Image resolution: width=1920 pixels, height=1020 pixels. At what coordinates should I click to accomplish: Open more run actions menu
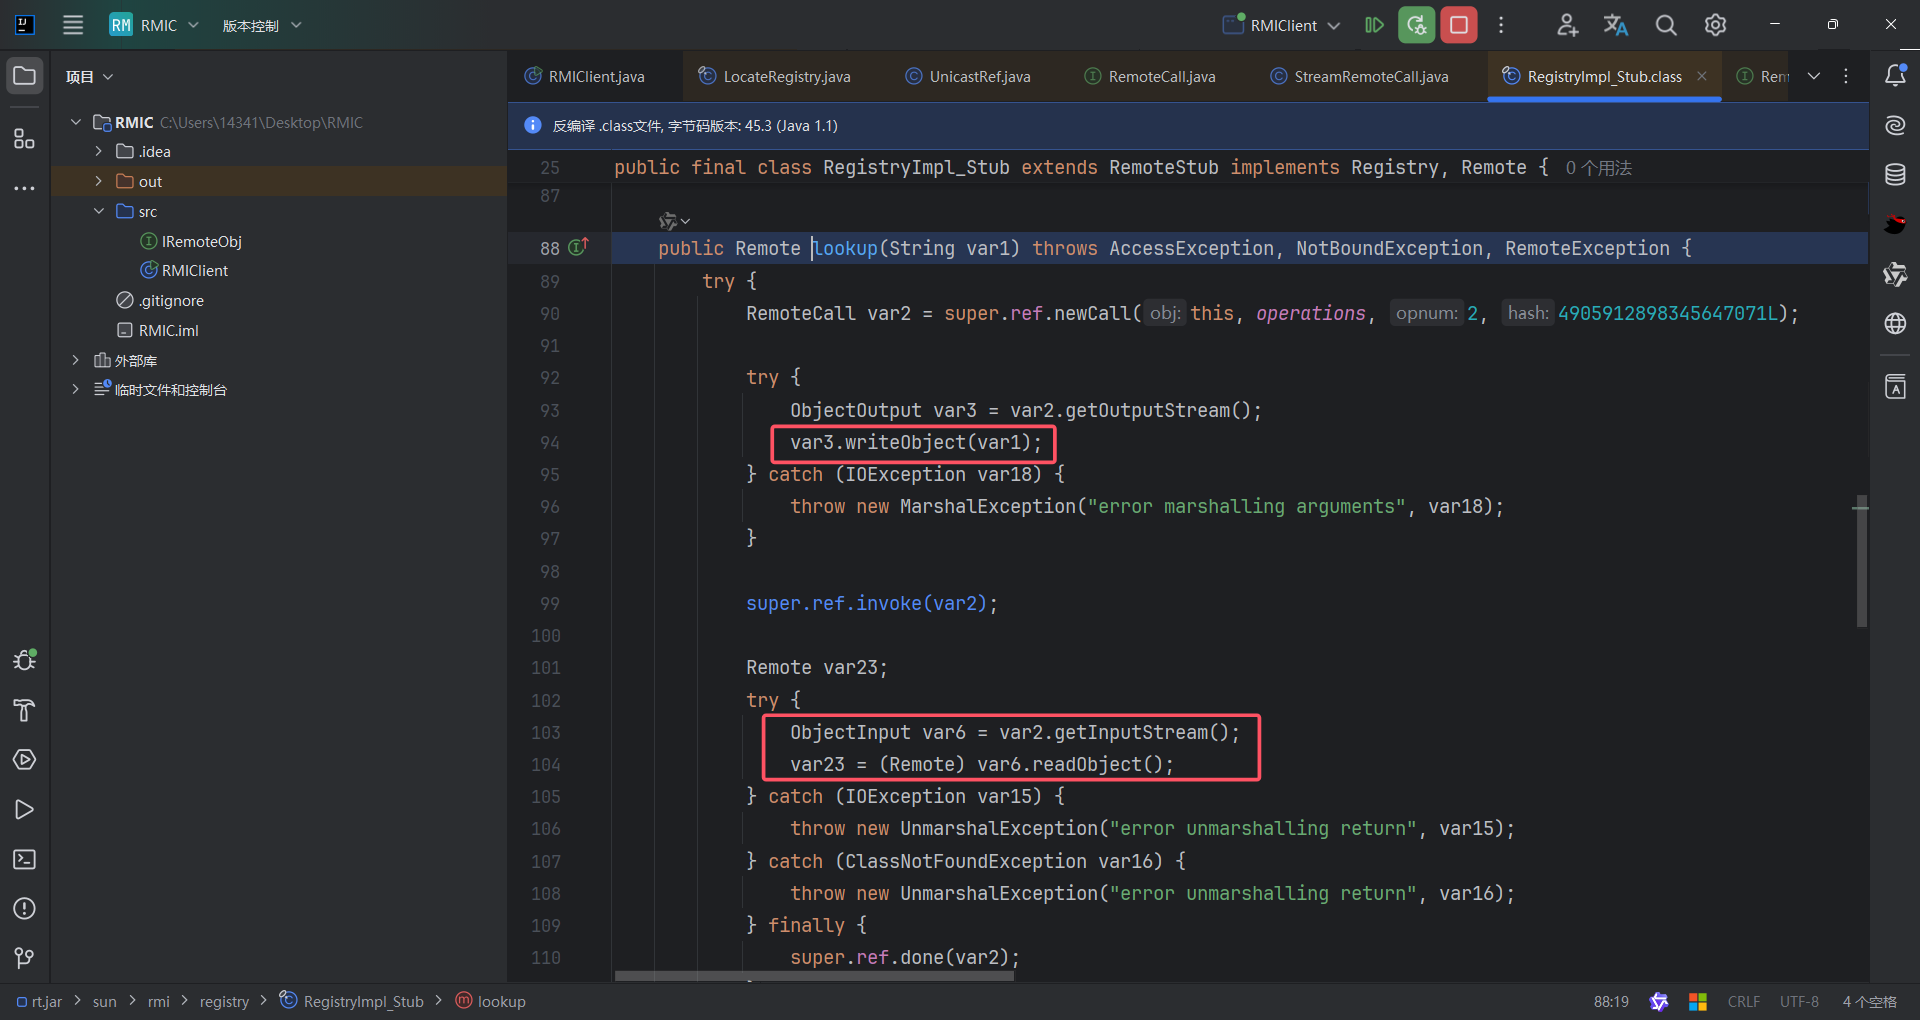click(1501, 25)
